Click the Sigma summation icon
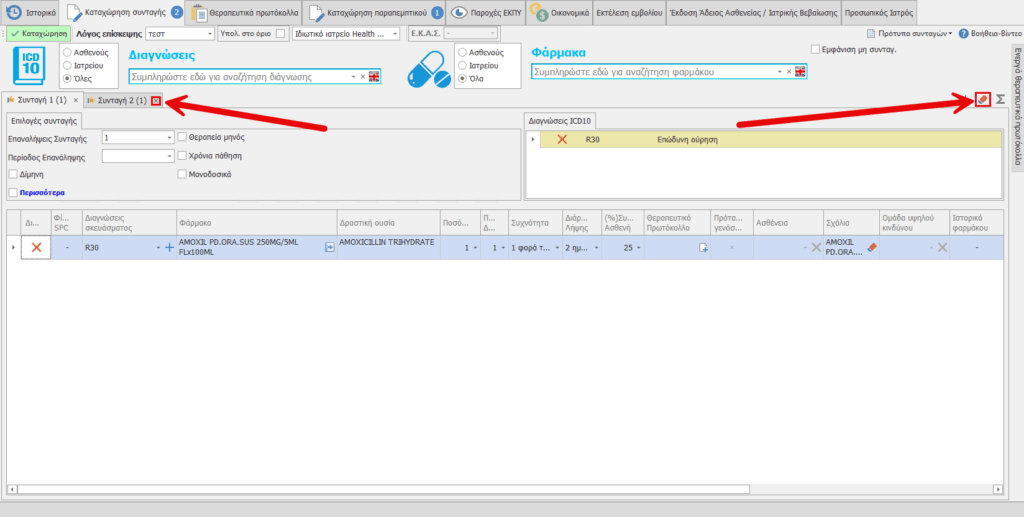The image size is (1024, 517). tap(1000, 100)
